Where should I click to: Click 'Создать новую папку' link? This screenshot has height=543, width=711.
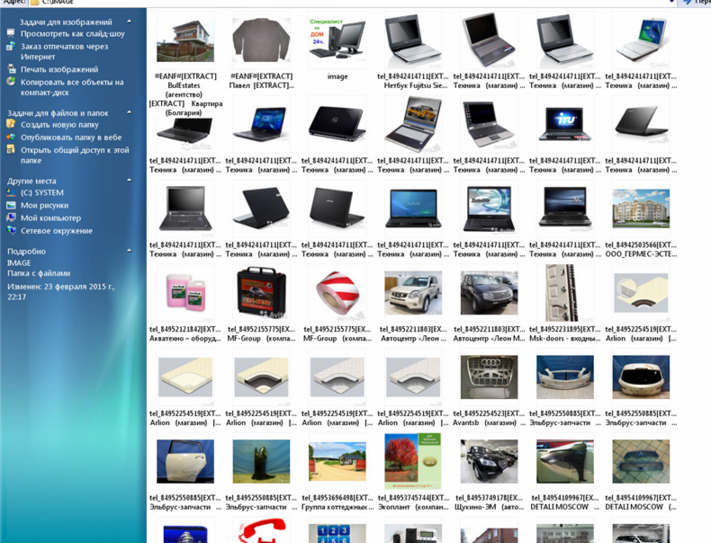coord(59,125)
